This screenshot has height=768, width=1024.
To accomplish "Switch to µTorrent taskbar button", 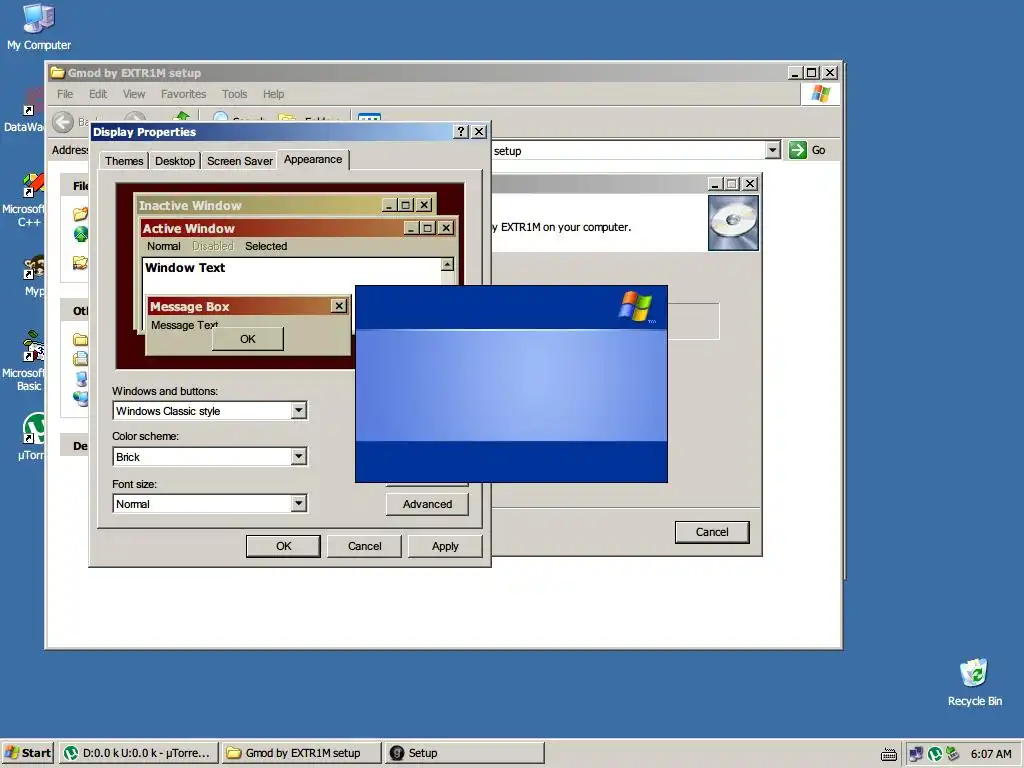I will click(138, 753).
